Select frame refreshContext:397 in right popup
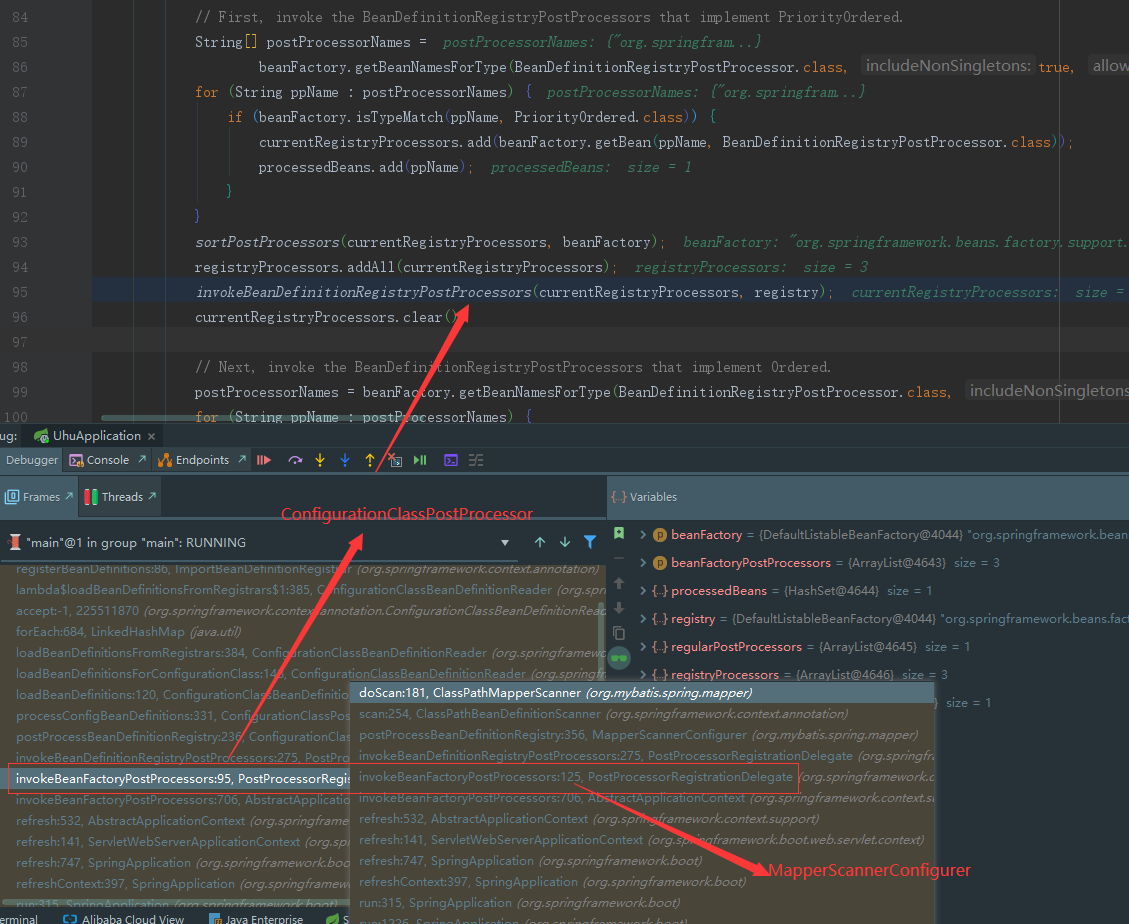The width and height of the screenshot is (1129, 924). click(x=642, y=882)
